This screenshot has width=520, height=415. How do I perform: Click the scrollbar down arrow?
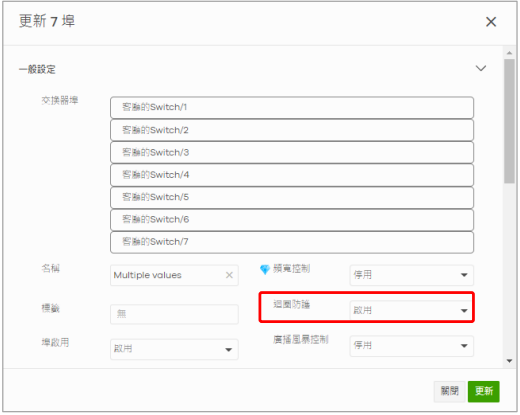[509, 361]
